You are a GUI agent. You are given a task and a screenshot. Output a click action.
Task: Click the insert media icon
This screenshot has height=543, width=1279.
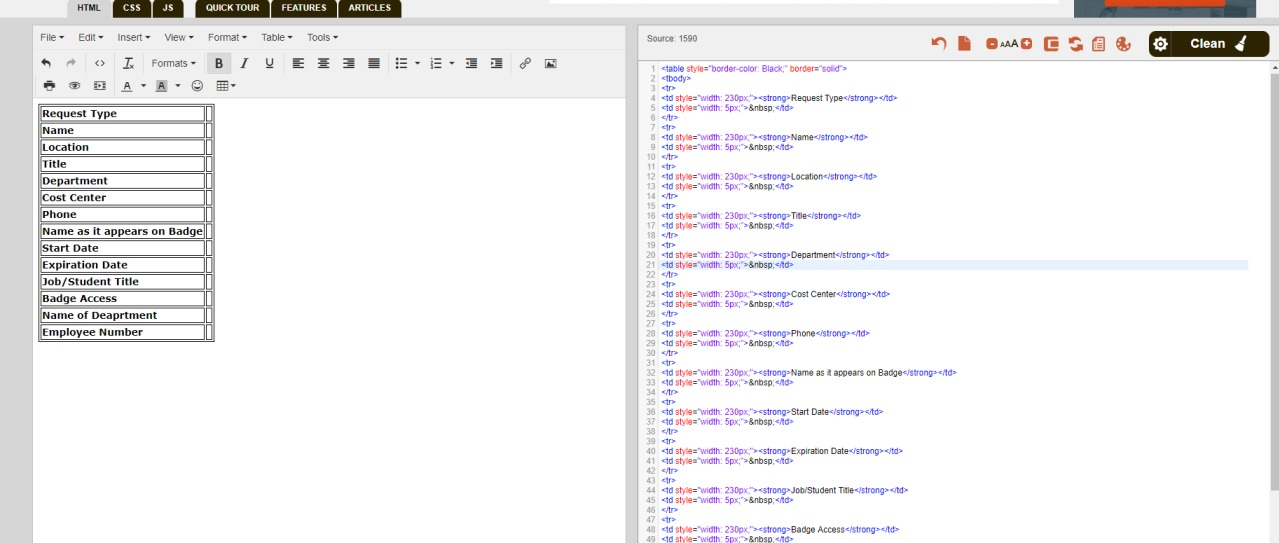[99, 86]
